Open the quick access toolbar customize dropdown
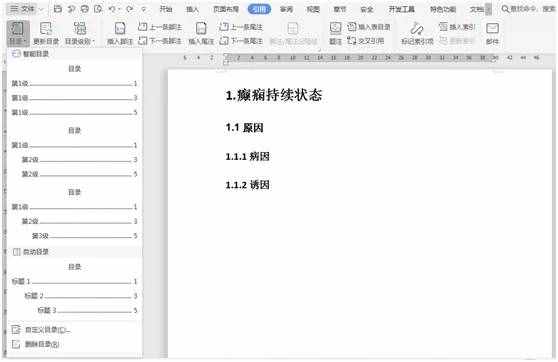Image resolution: width=558 pixels, height=362 pixels. (144, 9)
